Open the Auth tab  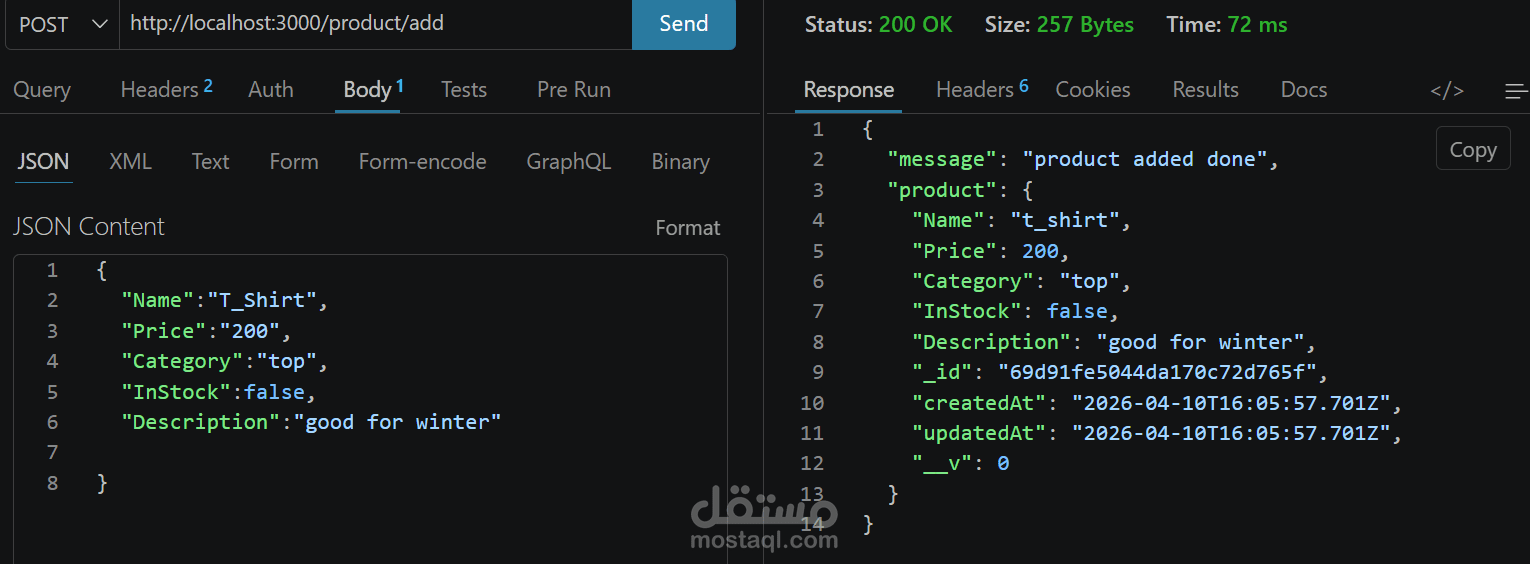coord(271,90)
